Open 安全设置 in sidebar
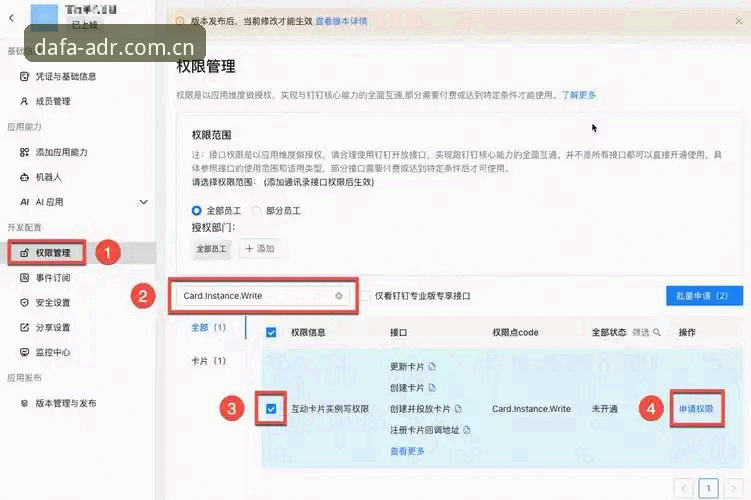Screen dimensions: 751x500 pyautogui.click(x=45, y=302)
